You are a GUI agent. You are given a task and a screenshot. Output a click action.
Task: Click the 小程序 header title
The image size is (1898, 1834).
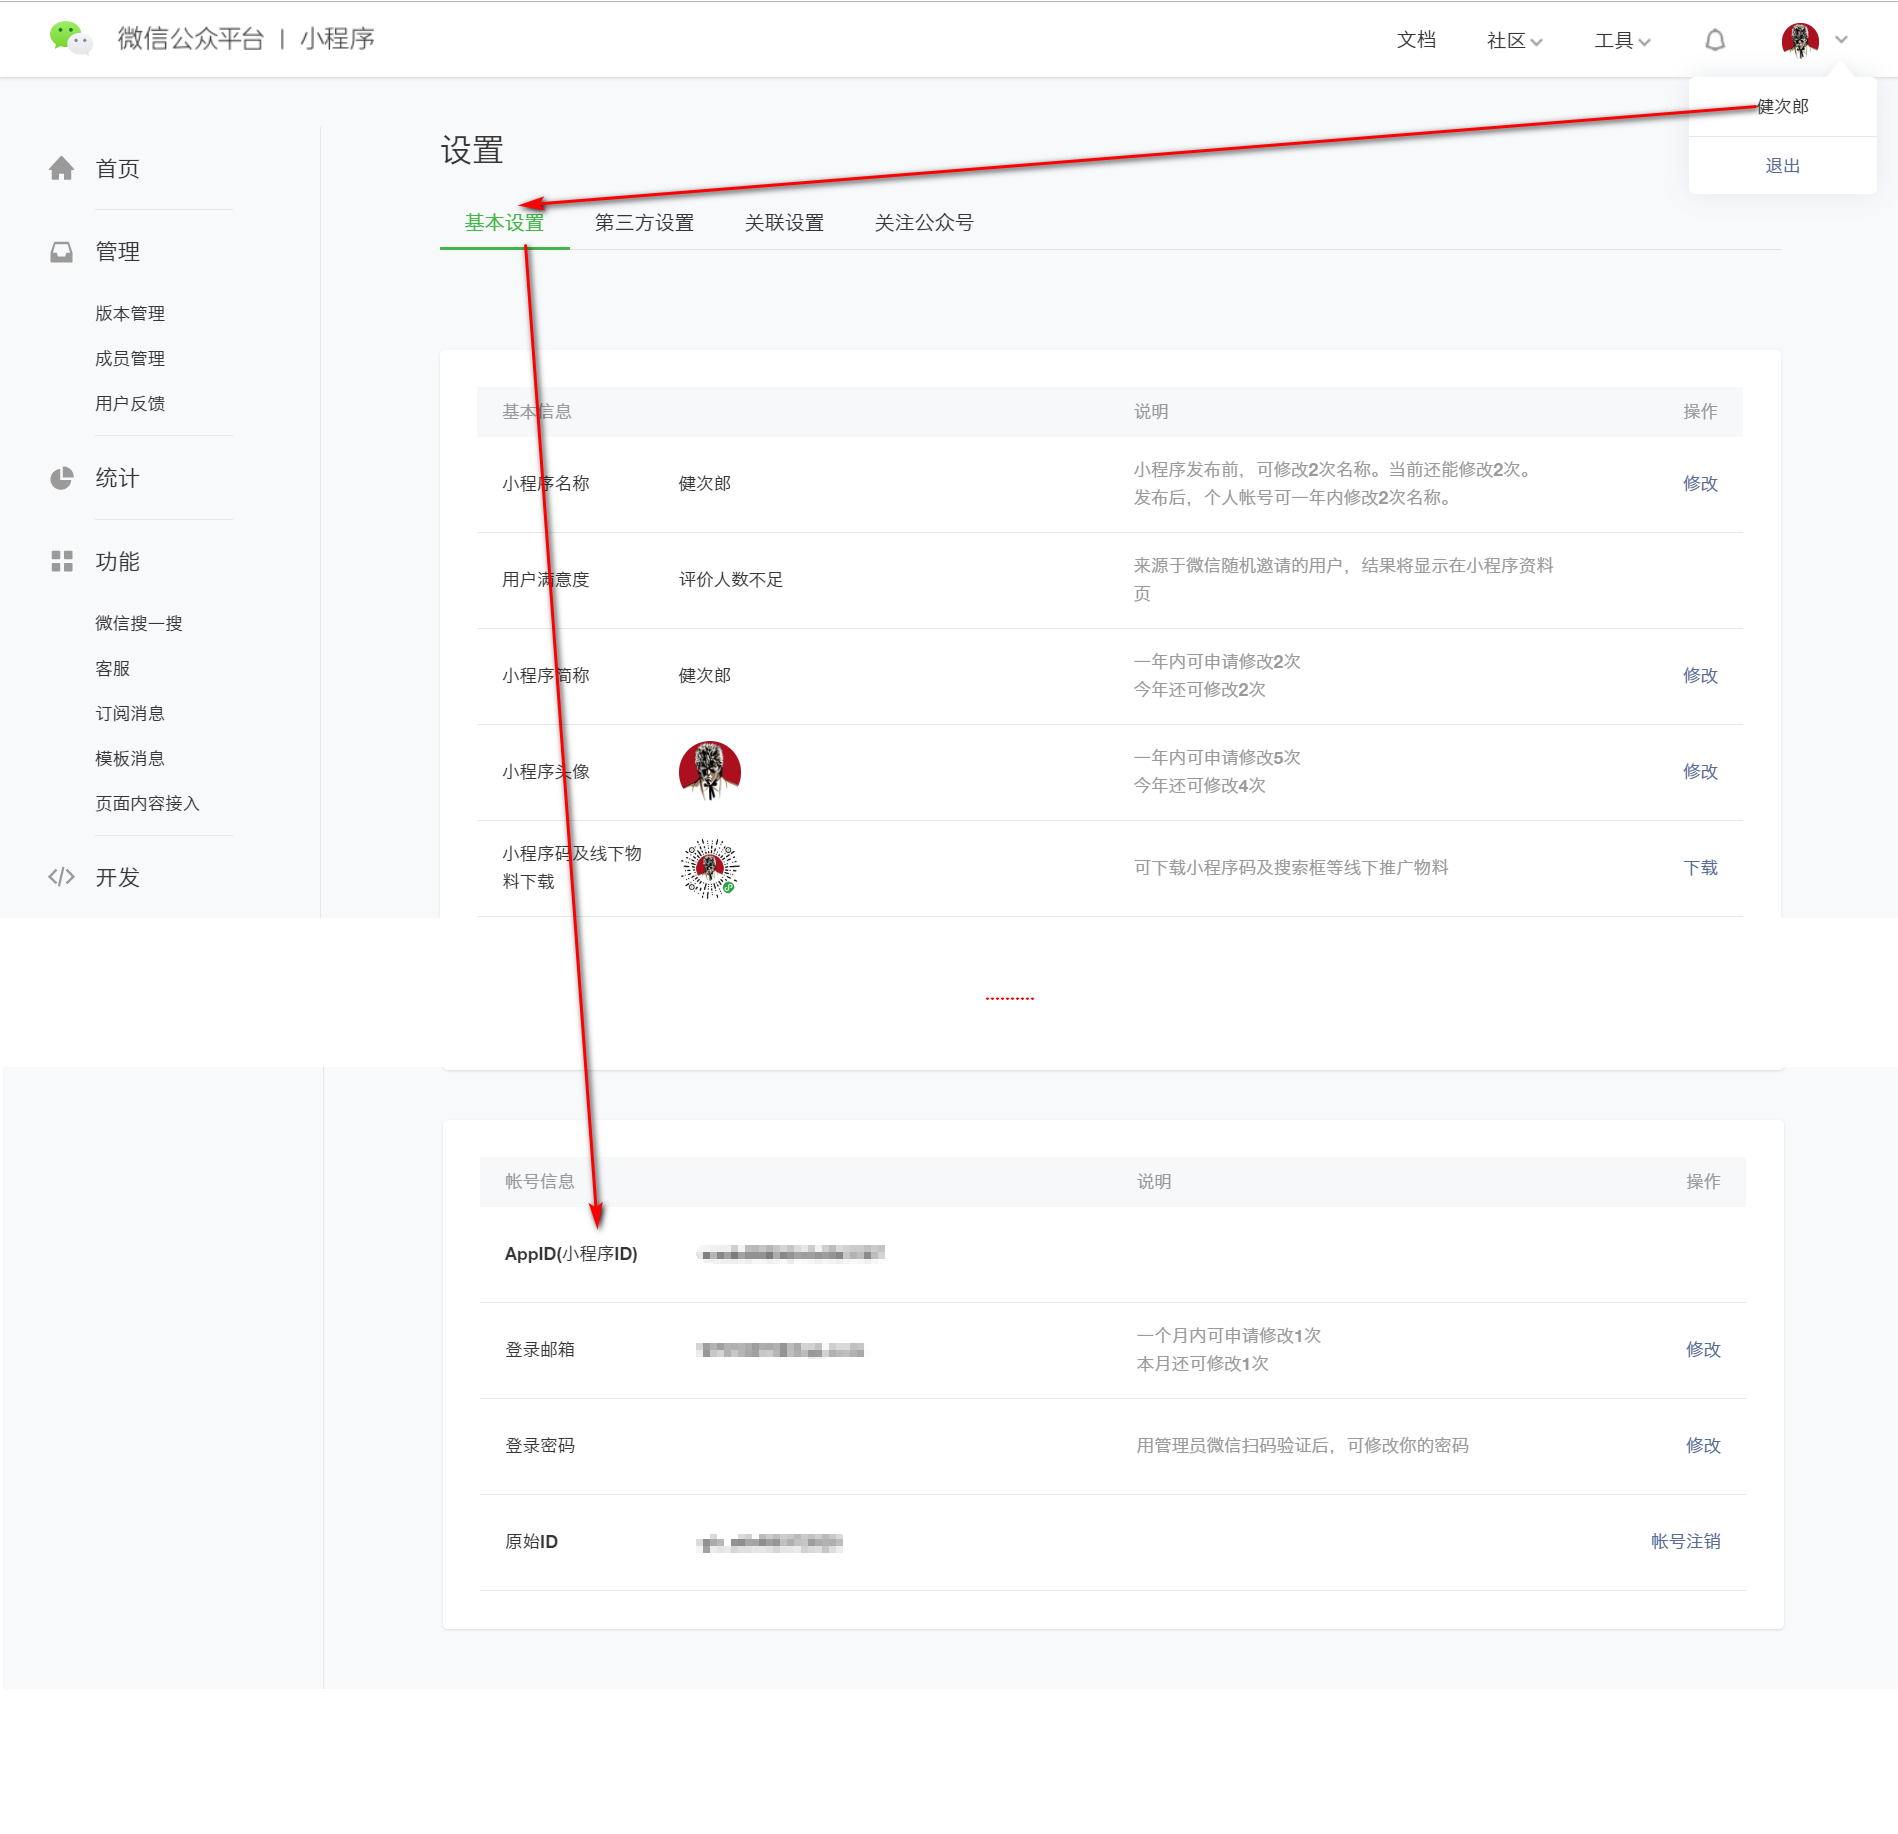pos(337,39)
